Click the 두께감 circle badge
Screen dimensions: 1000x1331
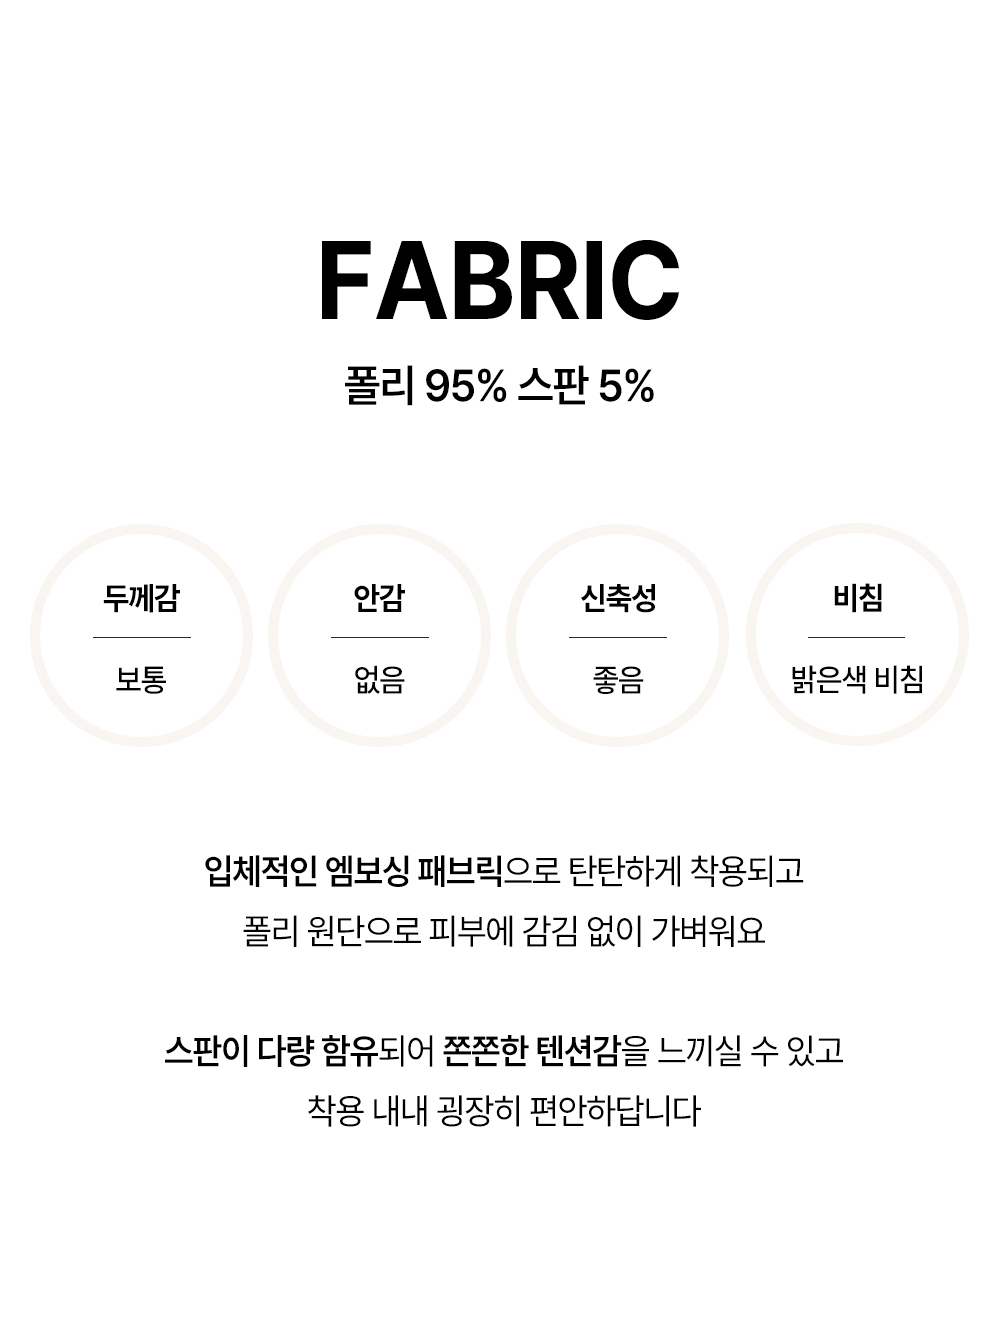click(x=141, y=635)
